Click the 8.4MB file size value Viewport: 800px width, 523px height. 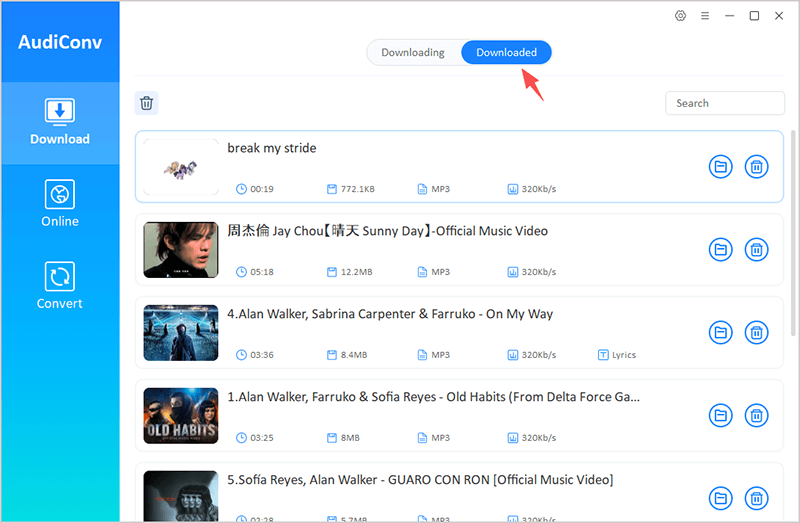tap(354, 355)
